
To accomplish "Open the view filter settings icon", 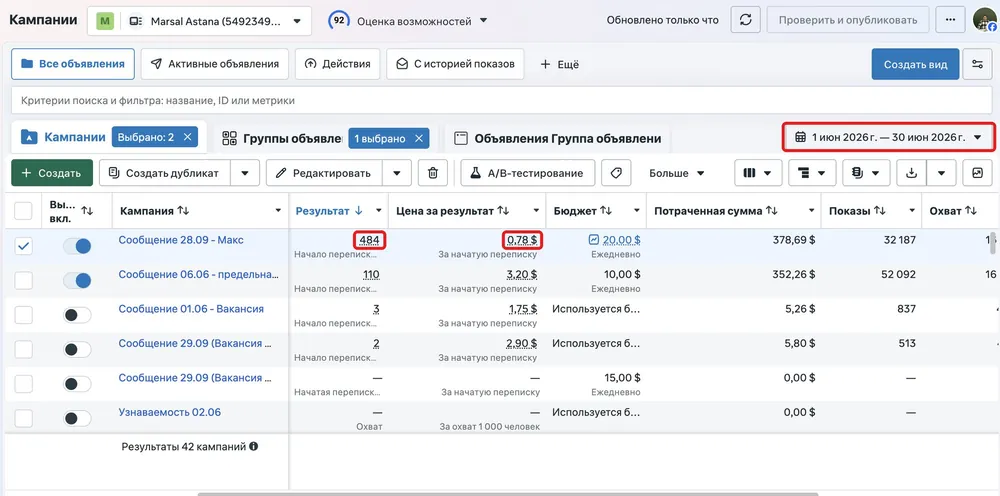I will click(977, 64).
